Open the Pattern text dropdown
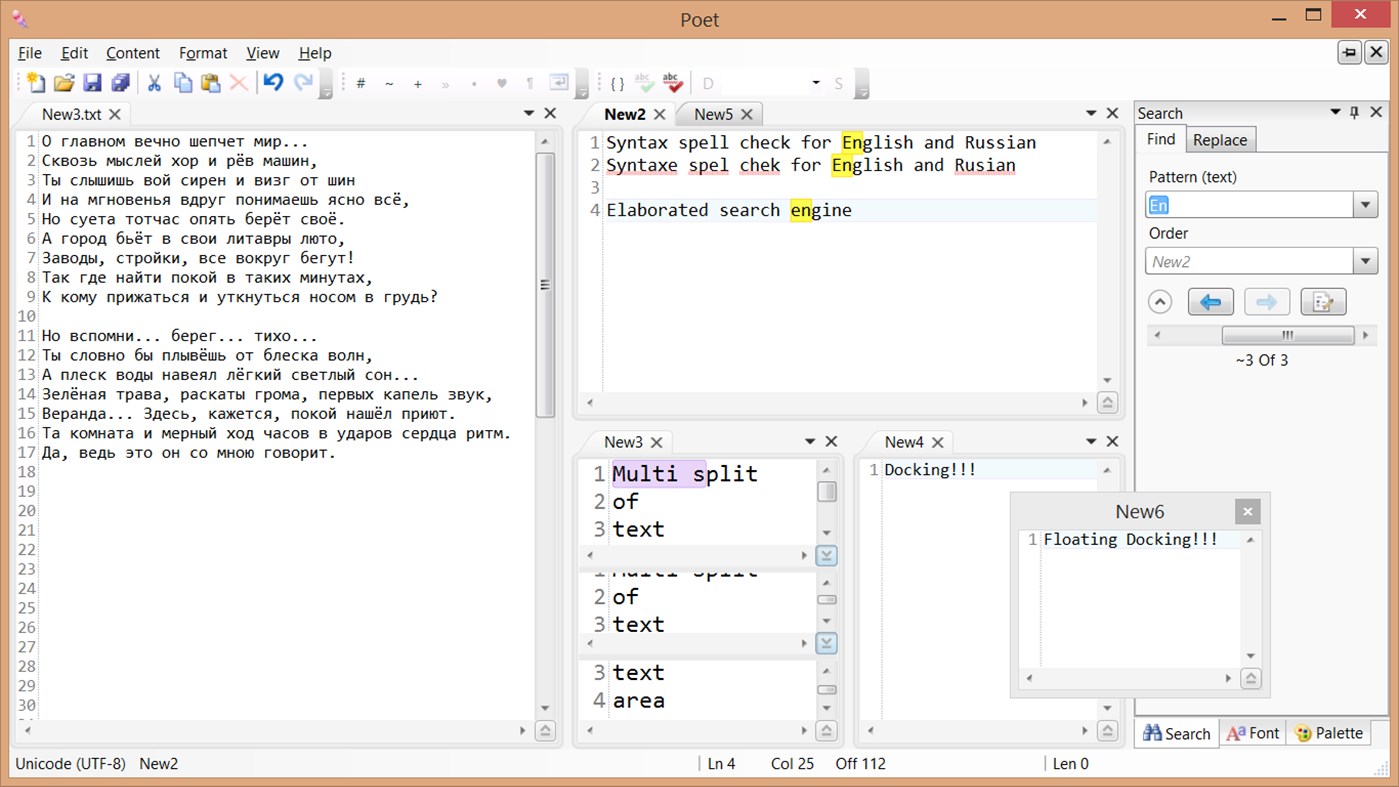Viewport: 1399px width, 787px height. (1366, 204)
